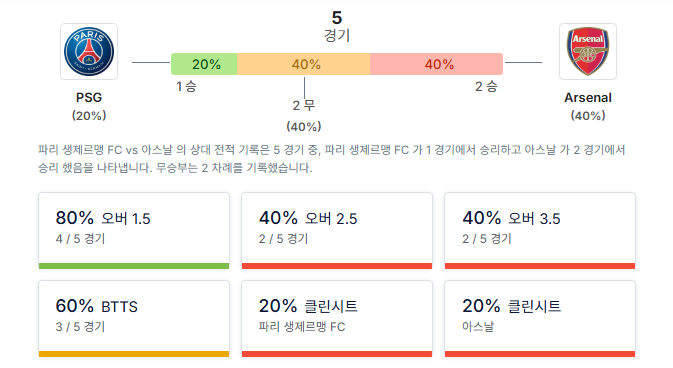
Task: Click the green 20% win bar segment
Action: (204, 64)
